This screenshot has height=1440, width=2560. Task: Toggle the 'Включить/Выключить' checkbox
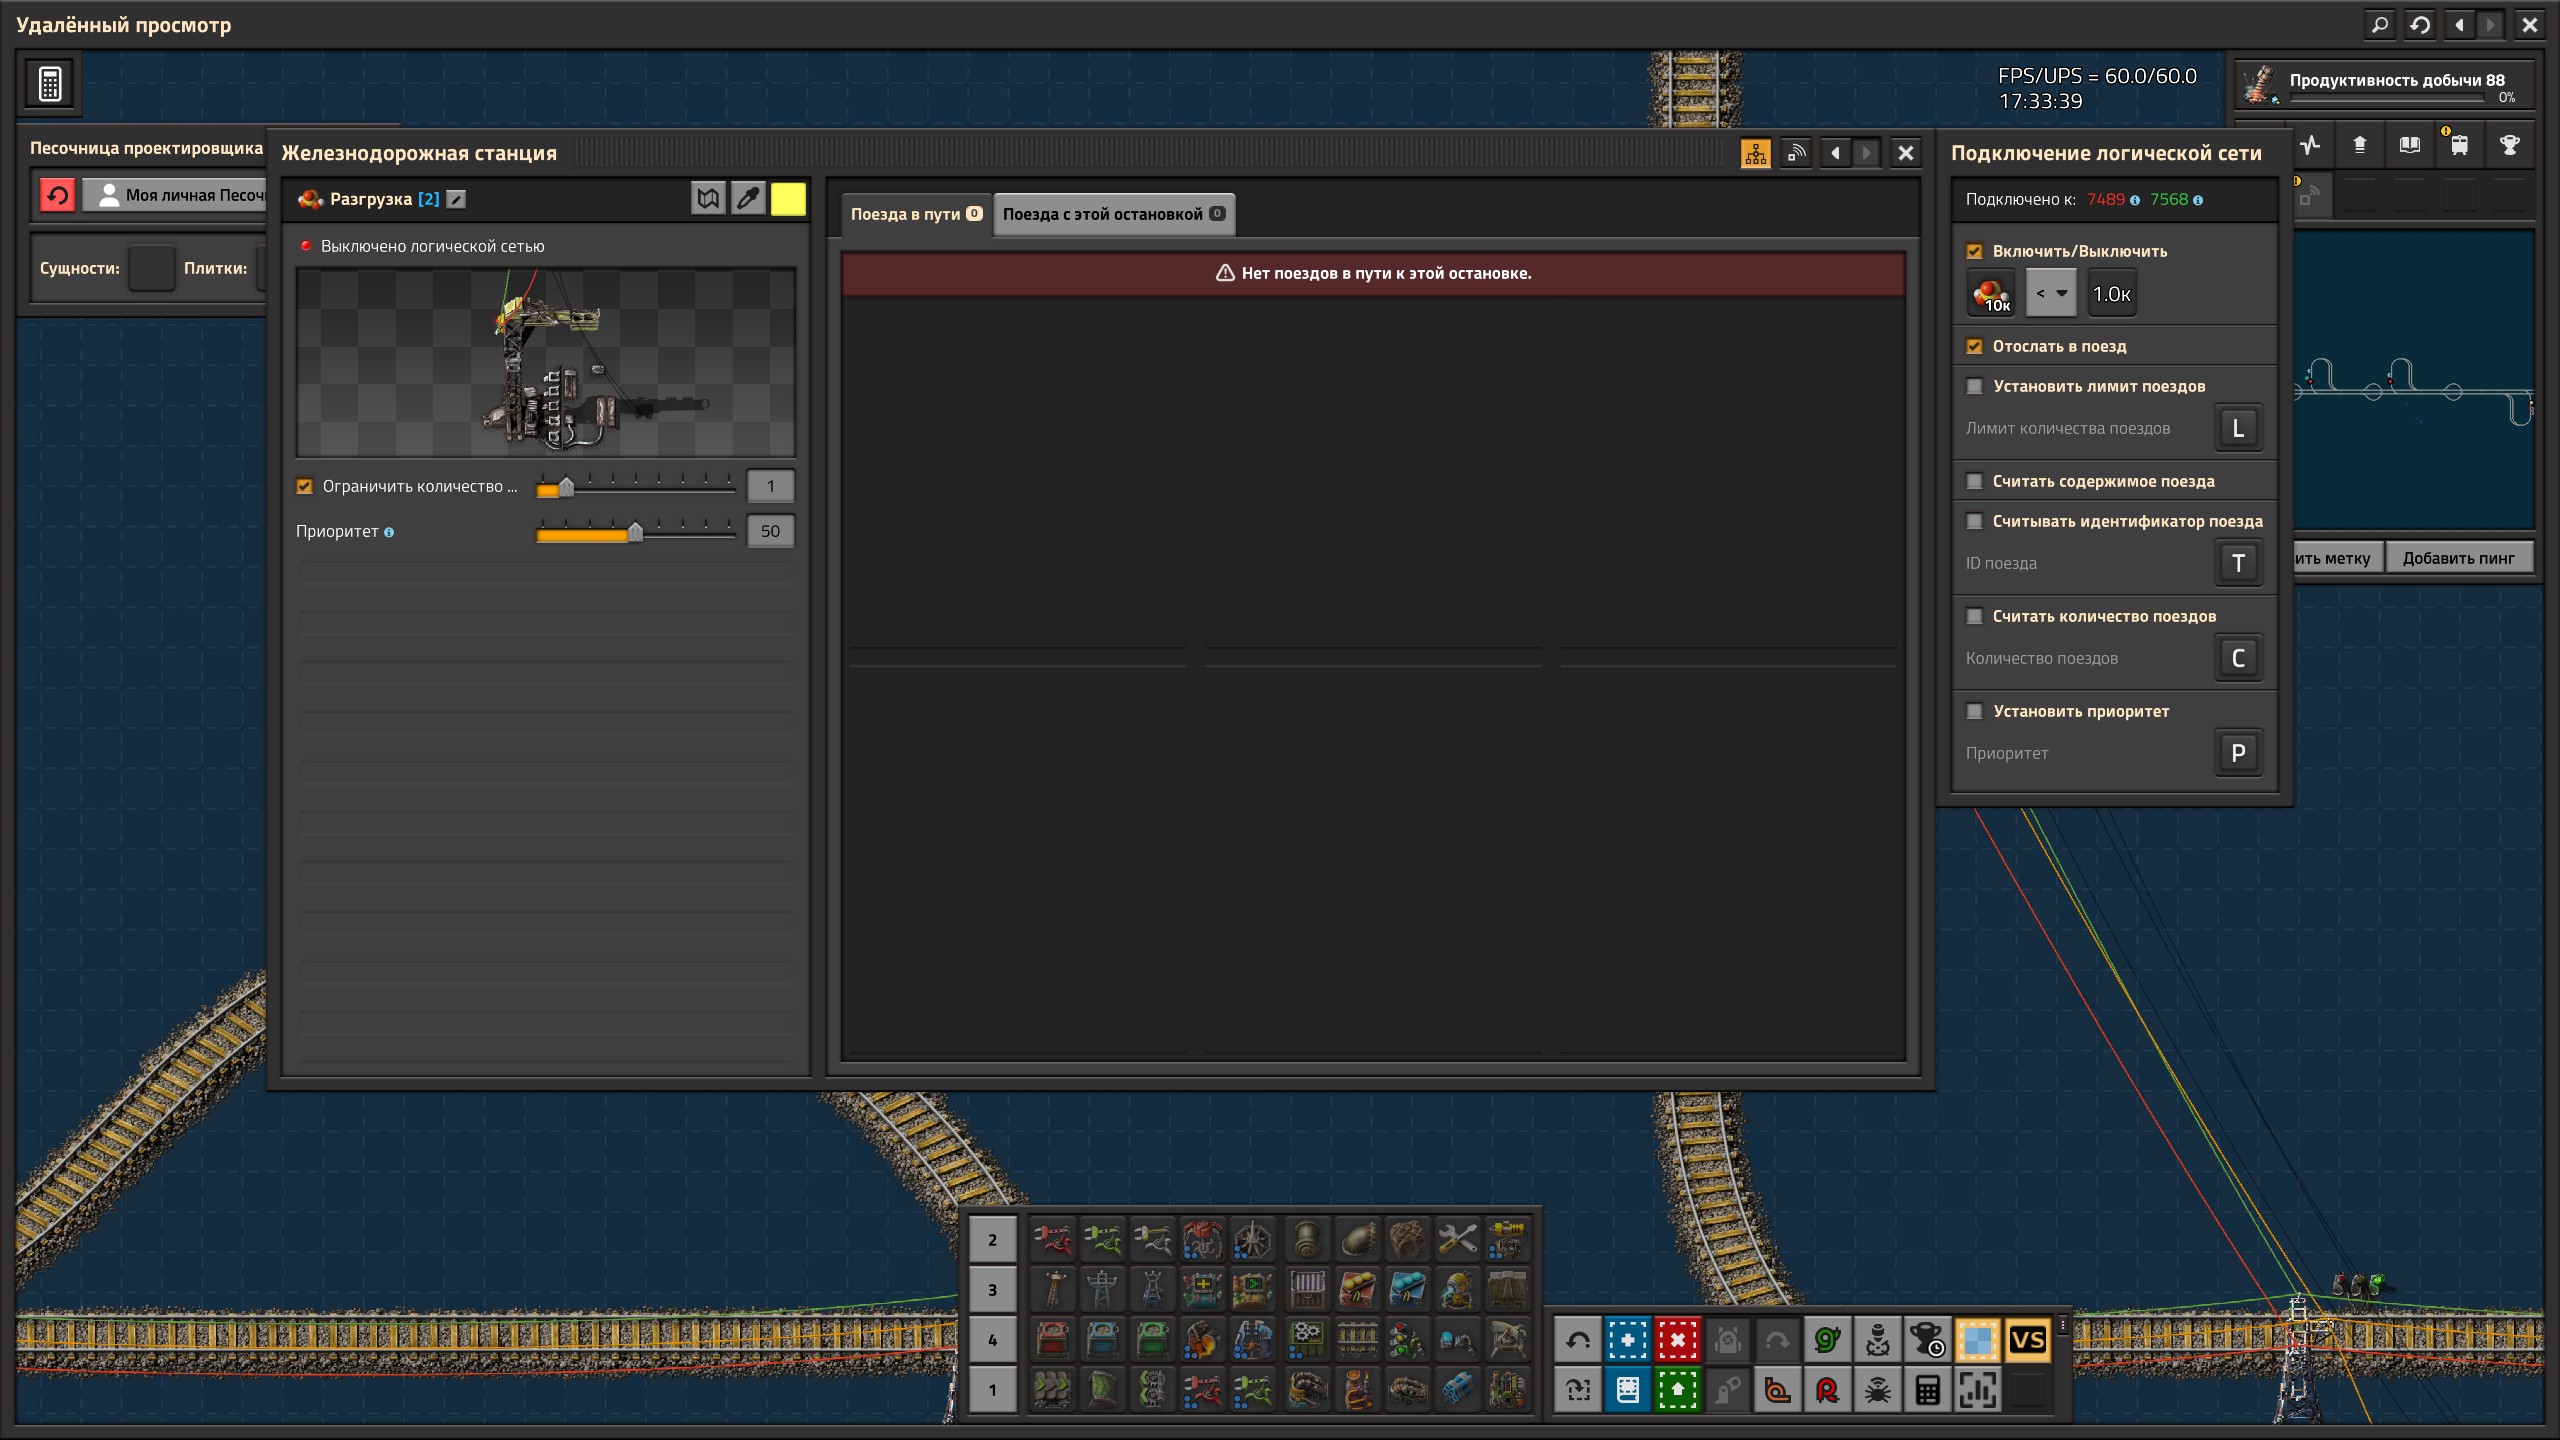coord(1974,252)
